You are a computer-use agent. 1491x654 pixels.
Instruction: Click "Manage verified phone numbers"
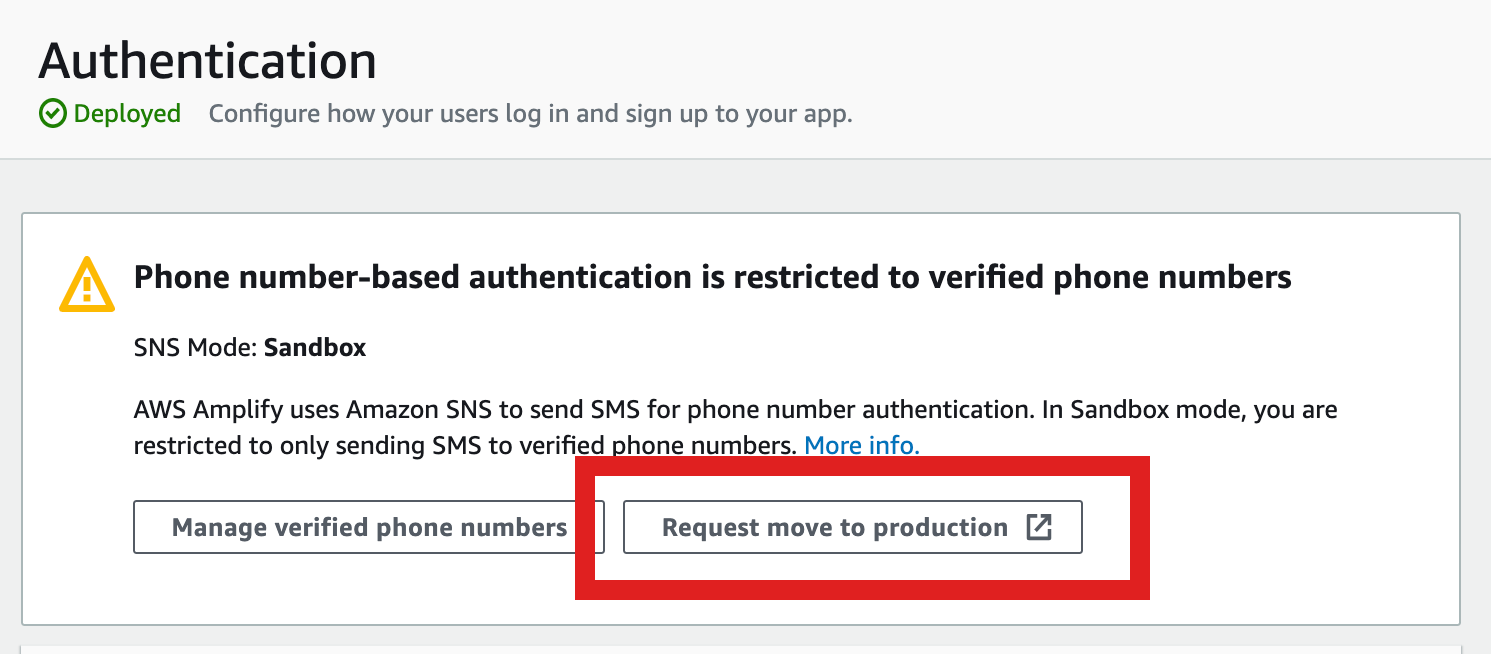[369, 527]
